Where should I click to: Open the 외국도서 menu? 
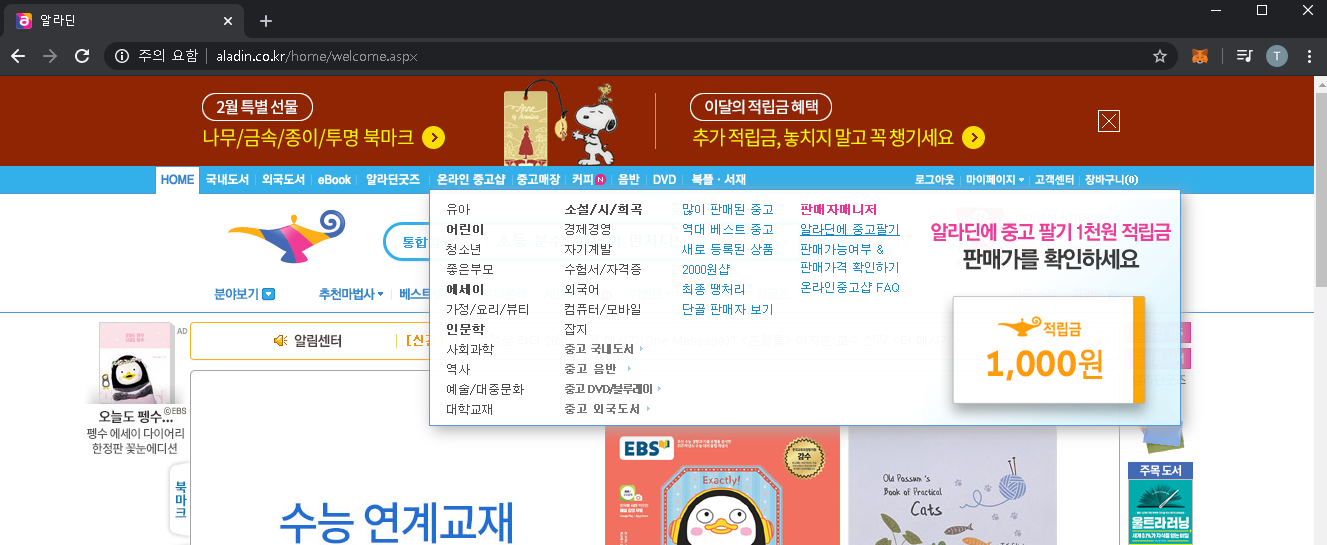pos(283,180)
